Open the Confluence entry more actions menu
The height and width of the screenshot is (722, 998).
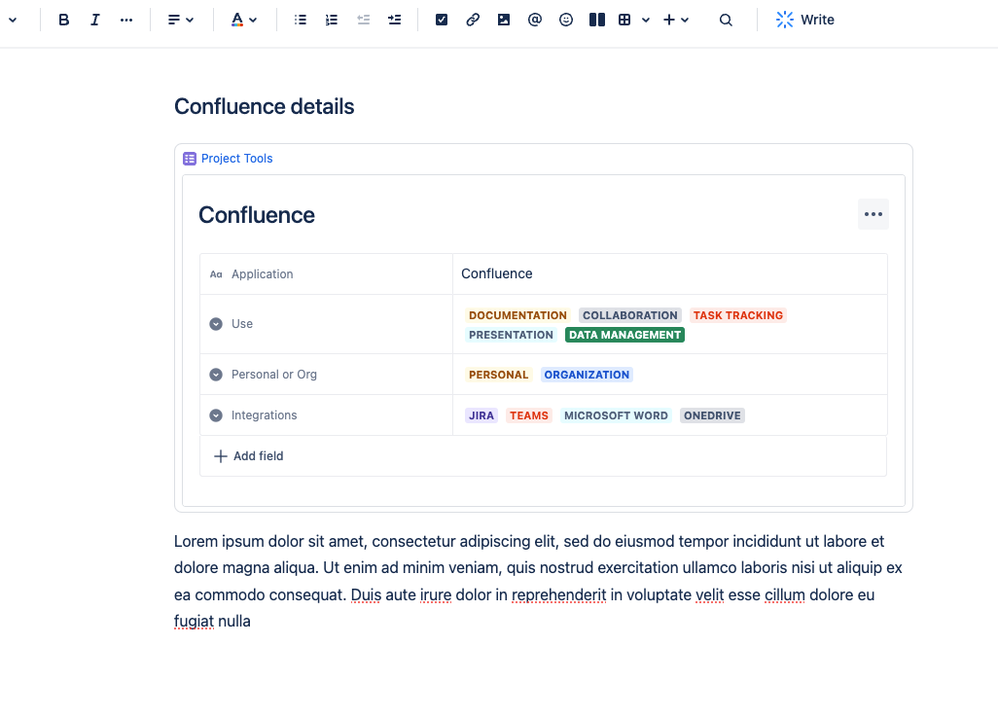click(x=873, y=214)
